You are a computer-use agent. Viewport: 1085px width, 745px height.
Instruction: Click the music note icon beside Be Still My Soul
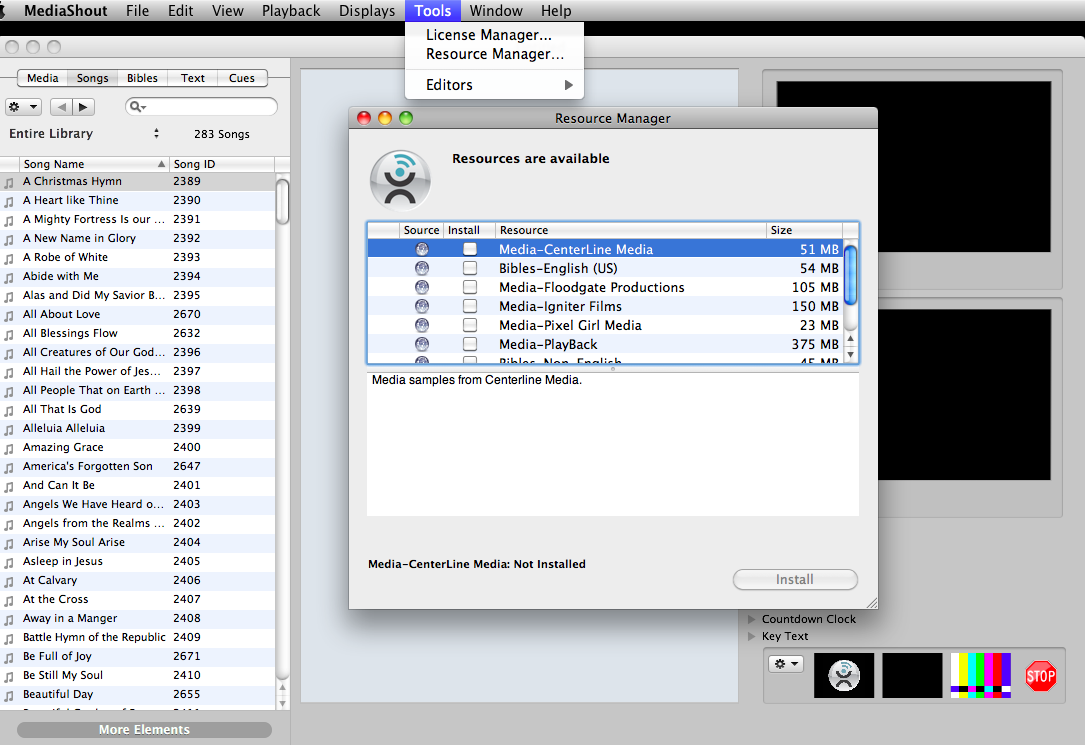tap(9, 677)
